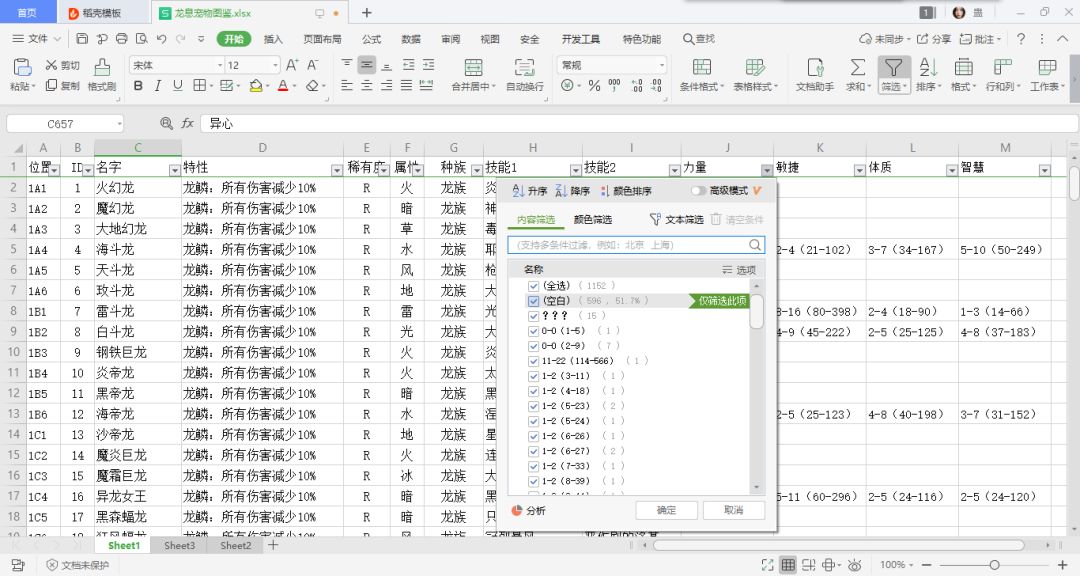The image size is (1080, 576).
Task: Click the Text Filter (文本筛选) button
Action: (676, 219)
